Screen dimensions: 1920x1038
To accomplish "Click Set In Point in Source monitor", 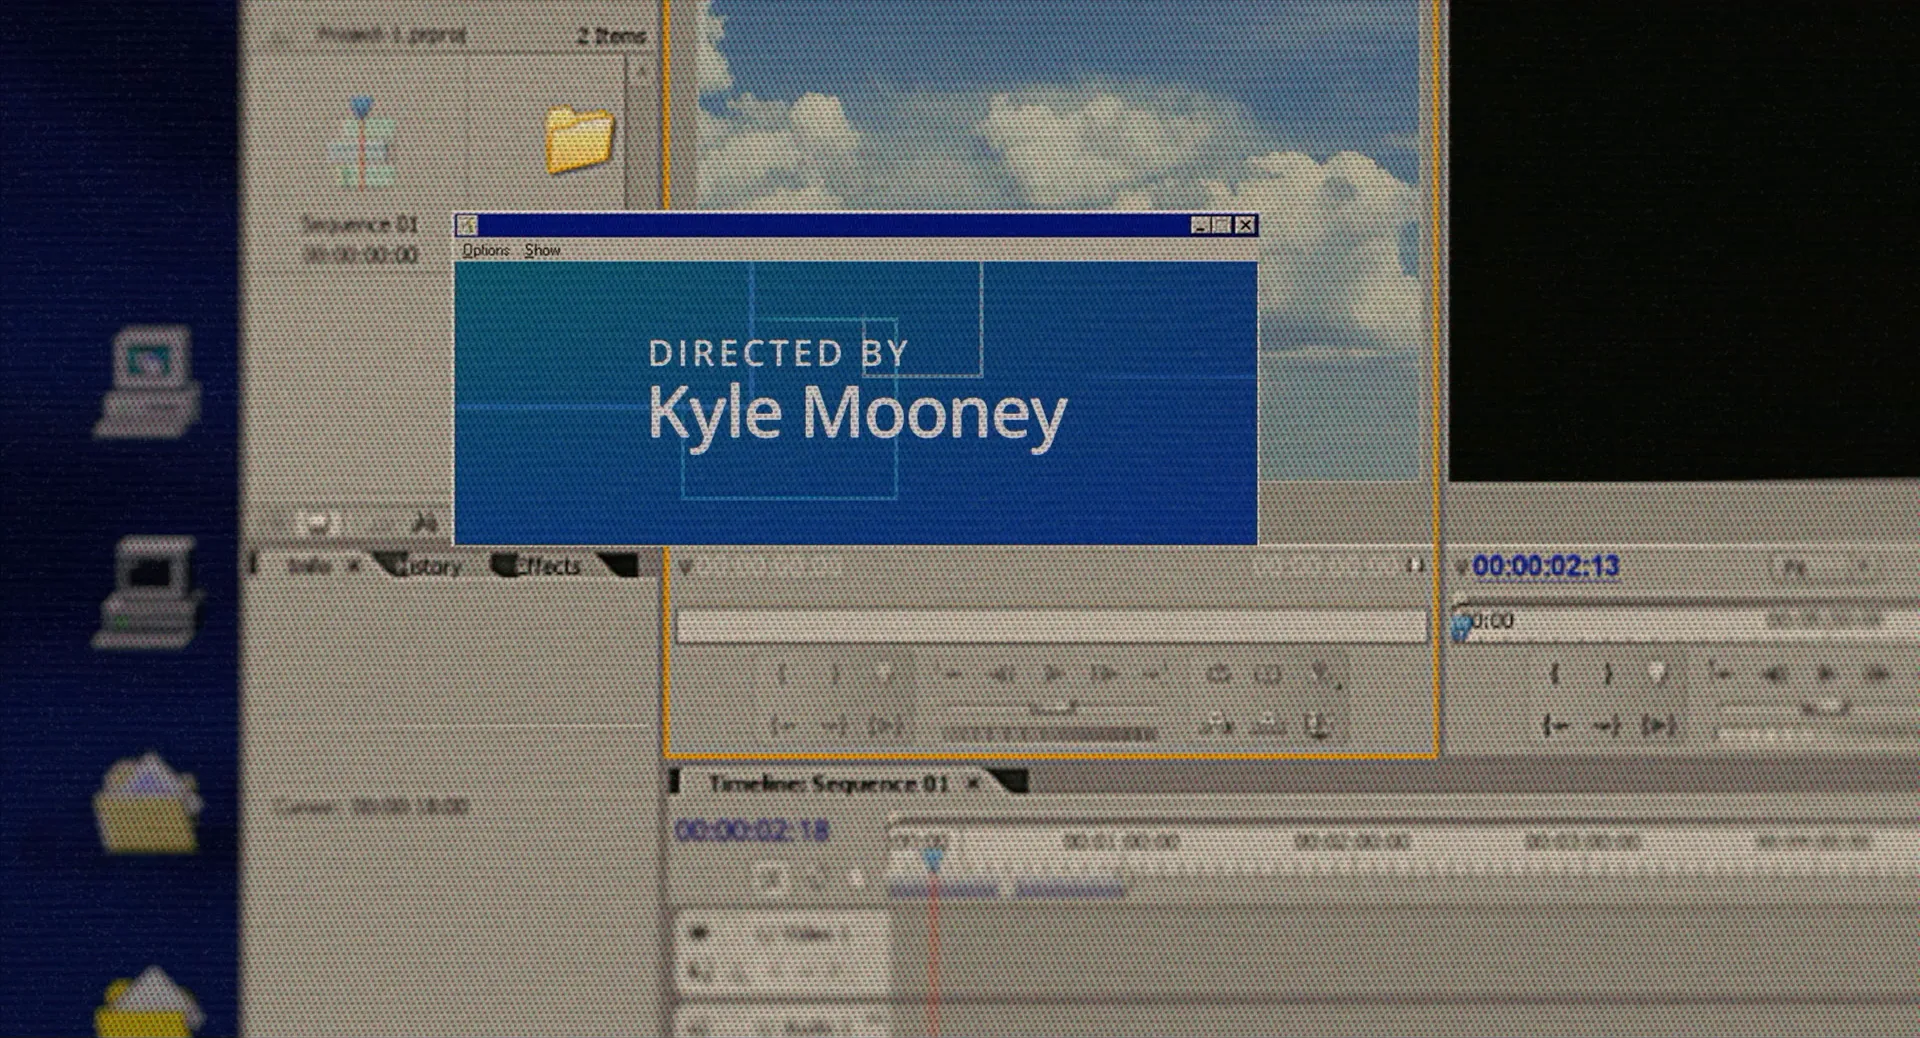I will 783,674.
